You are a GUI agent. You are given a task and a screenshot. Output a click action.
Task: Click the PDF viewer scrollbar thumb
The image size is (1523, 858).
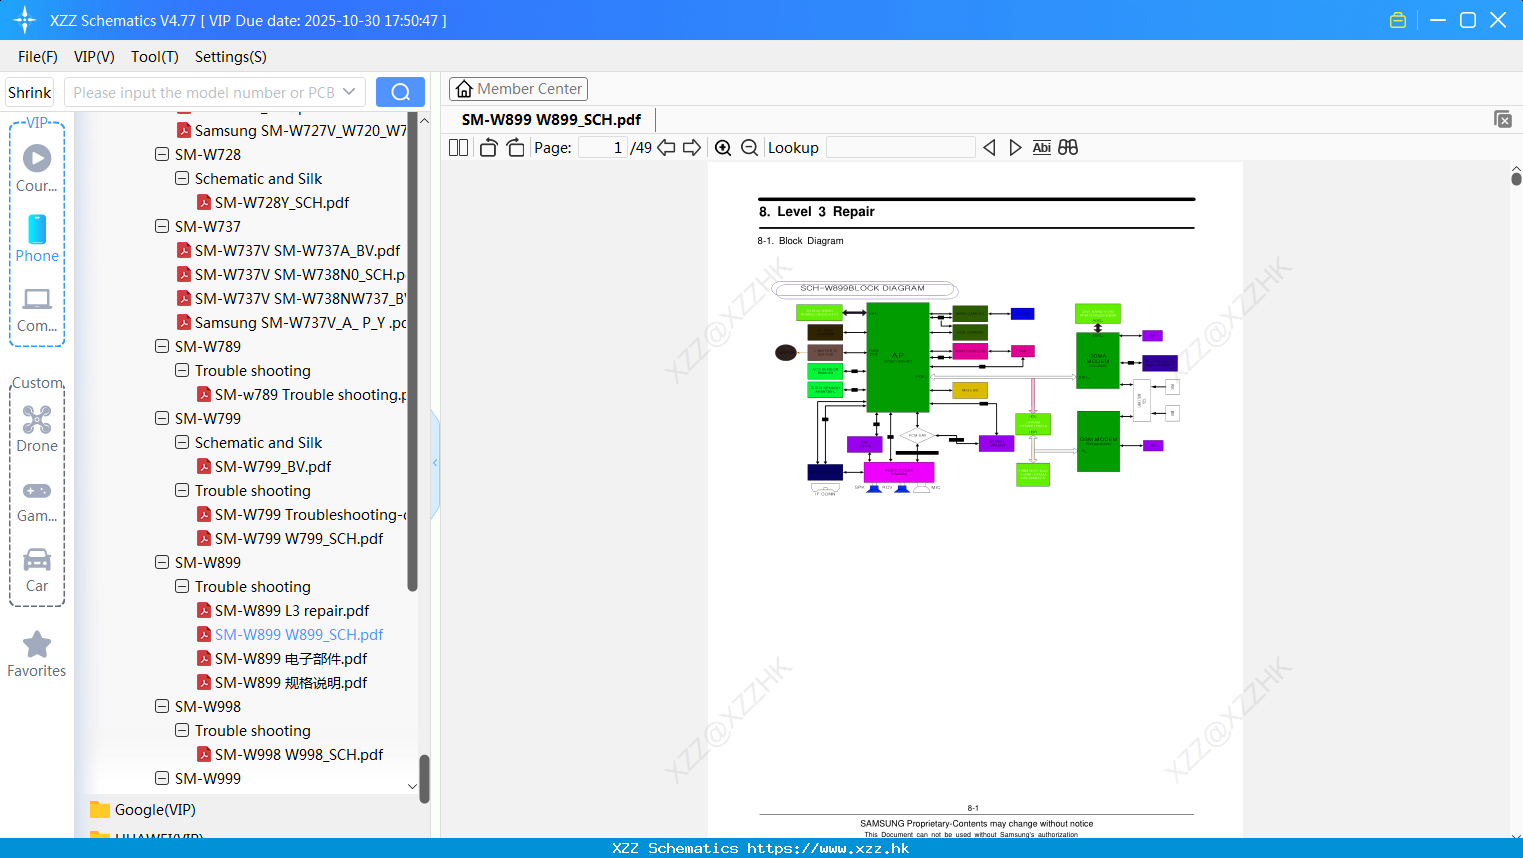click(x=1516, y=179)
